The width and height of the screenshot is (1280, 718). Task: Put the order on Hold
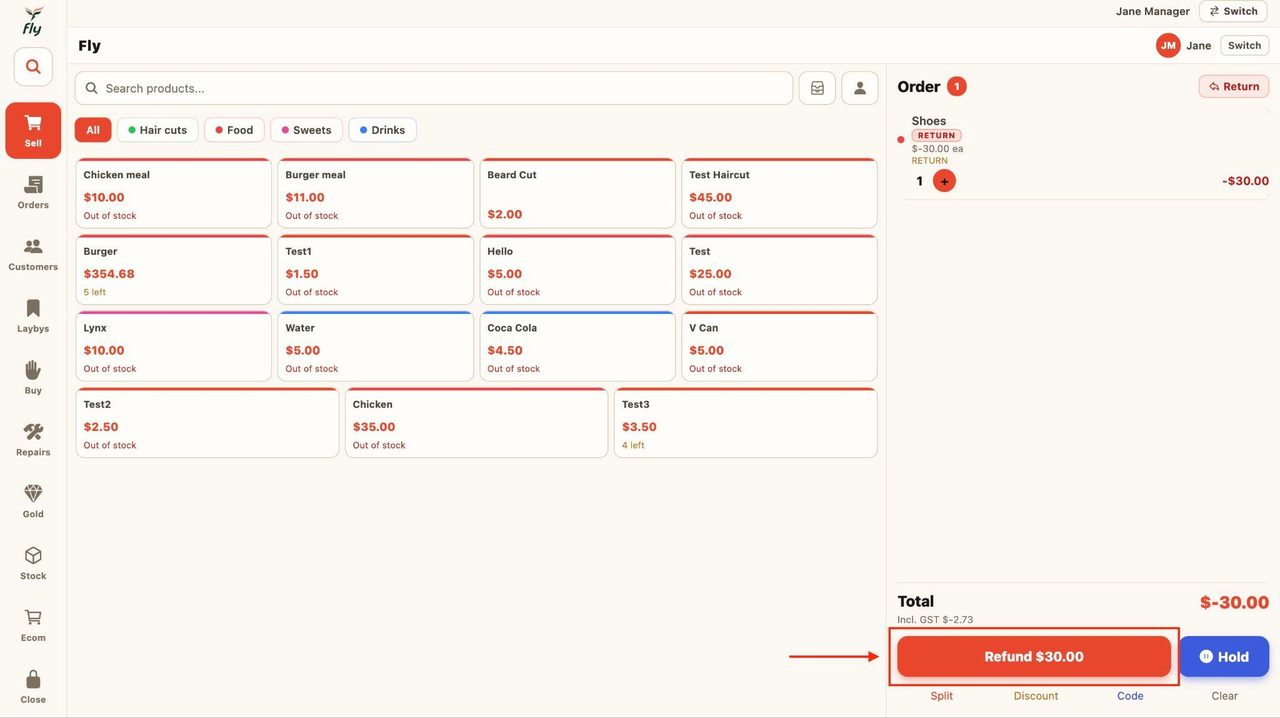[1224, 657]
